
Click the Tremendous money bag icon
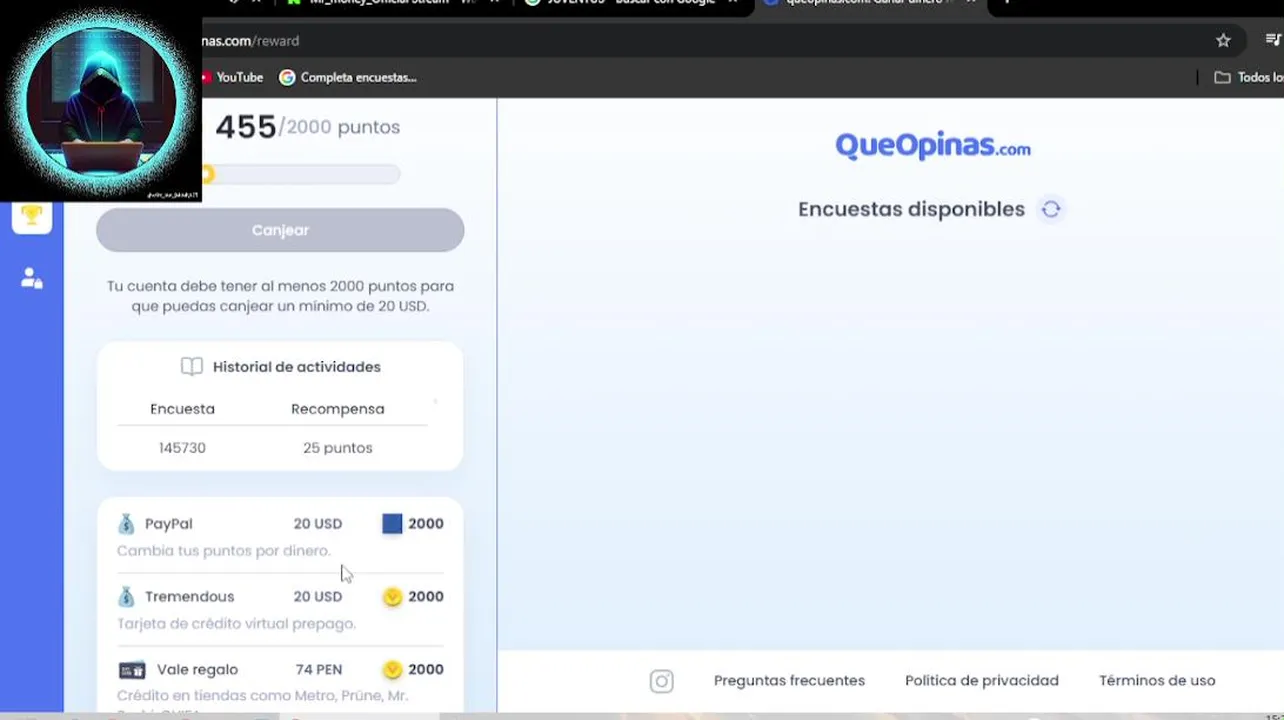(x=126, y=597)
